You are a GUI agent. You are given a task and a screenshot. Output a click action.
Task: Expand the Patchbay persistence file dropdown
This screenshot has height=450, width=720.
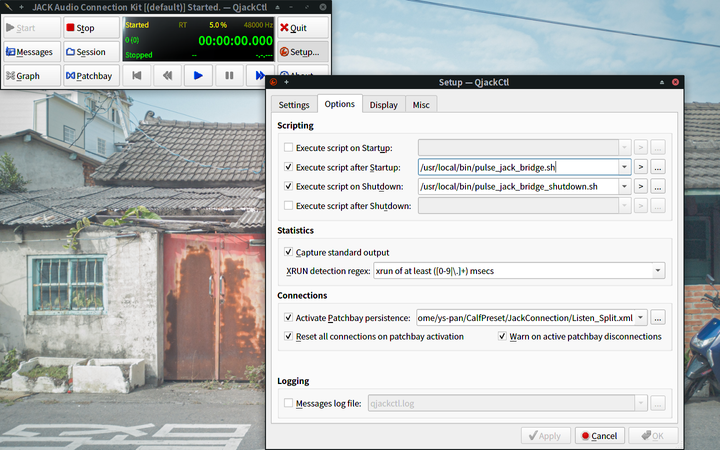point(641,318)
